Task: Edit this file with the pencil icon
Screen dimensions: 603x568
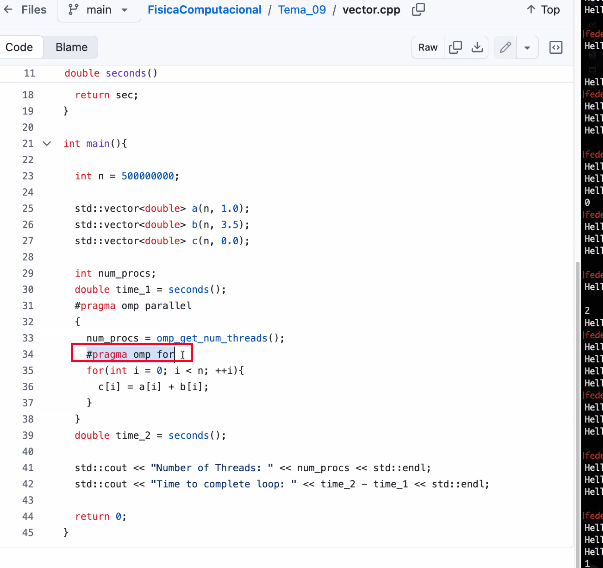Action: [x=505, y=47]
